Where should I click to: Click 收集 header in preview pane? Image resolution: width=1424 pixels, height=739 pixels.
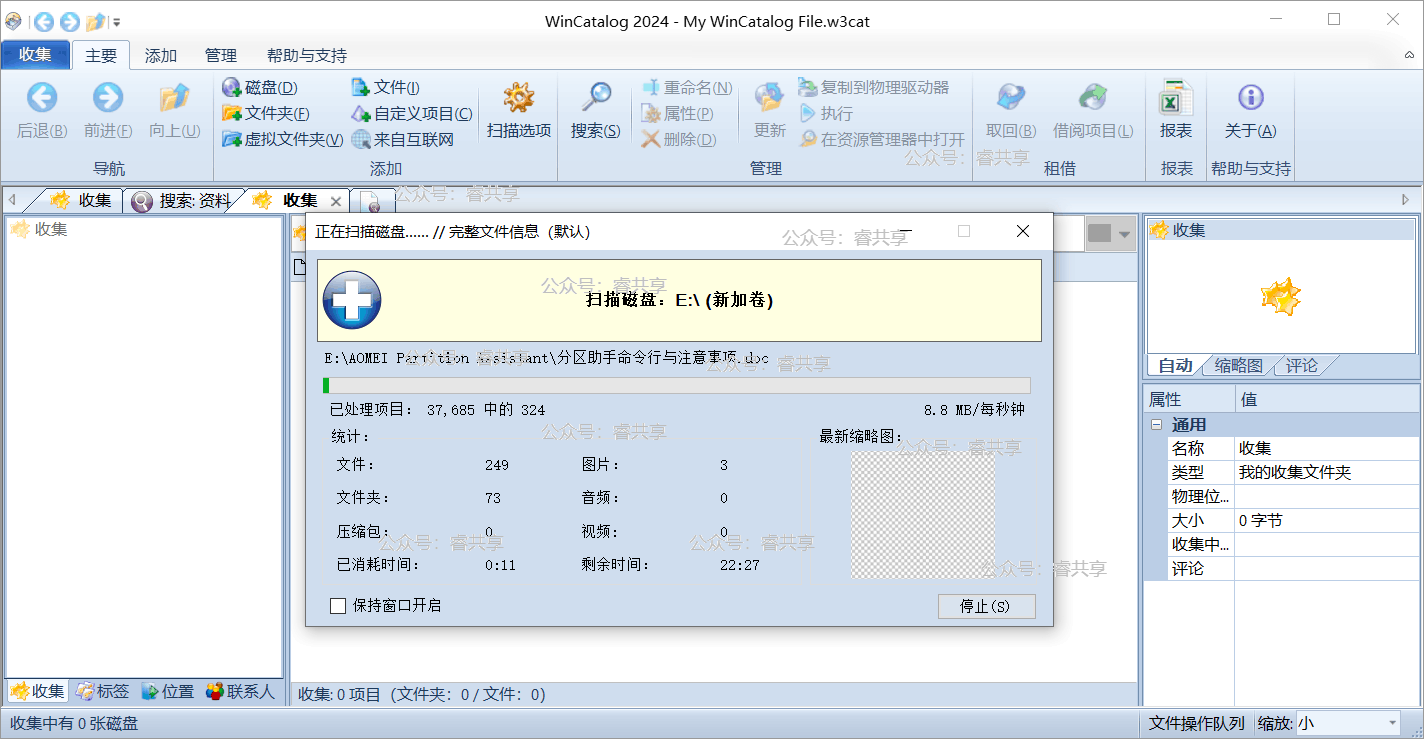point(1282,230)
